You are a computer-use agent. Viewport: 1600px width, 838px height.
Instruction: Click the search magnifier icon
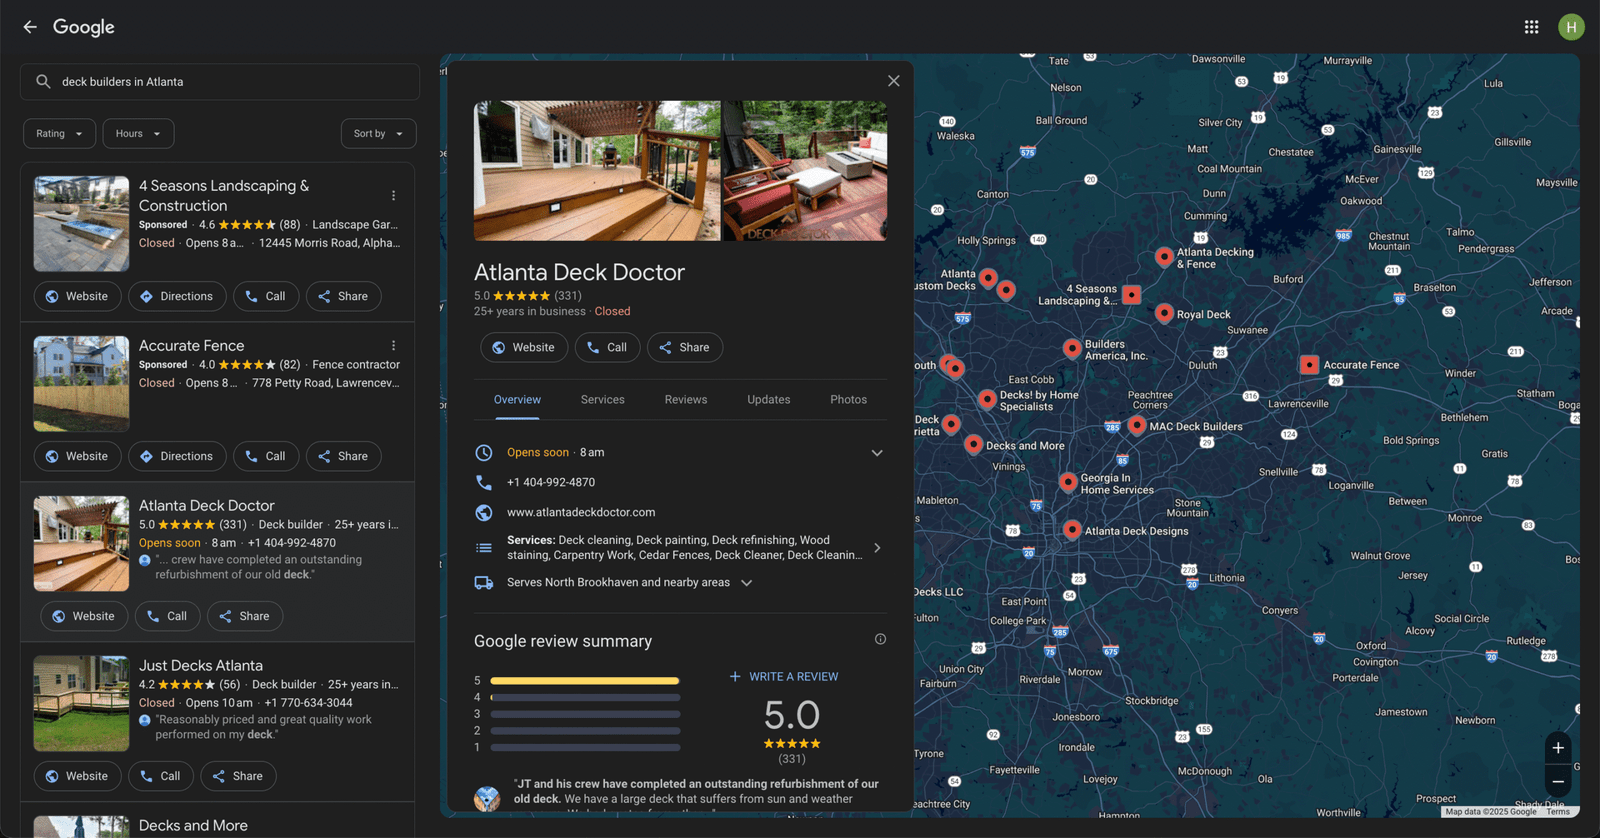pos(43,82)
